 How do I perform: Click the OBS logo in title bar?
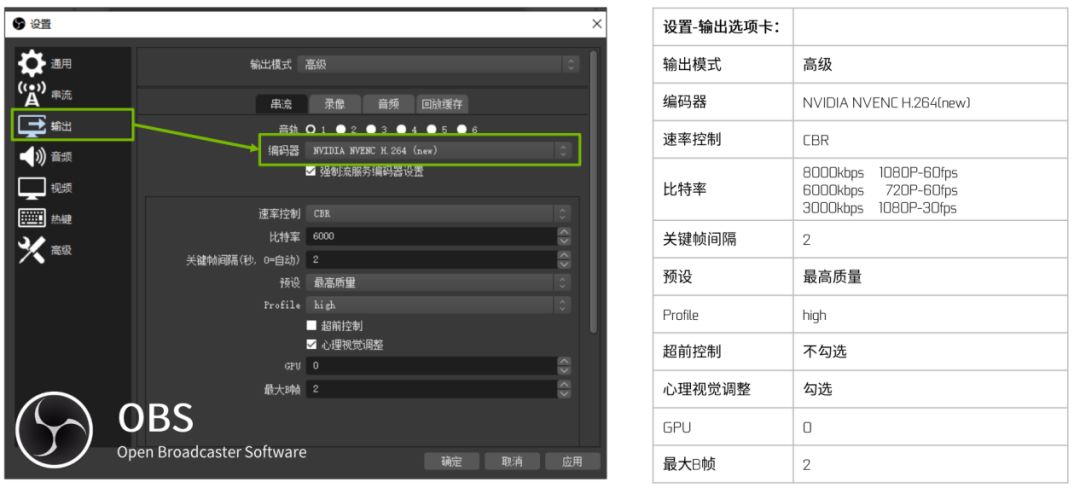(19, 24)
